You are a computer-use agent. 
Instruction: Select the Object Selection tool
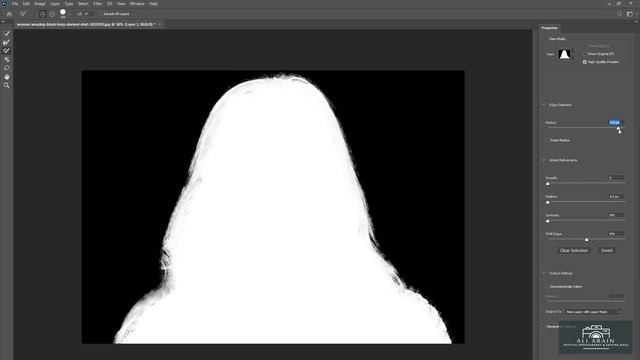pos(7,60)
